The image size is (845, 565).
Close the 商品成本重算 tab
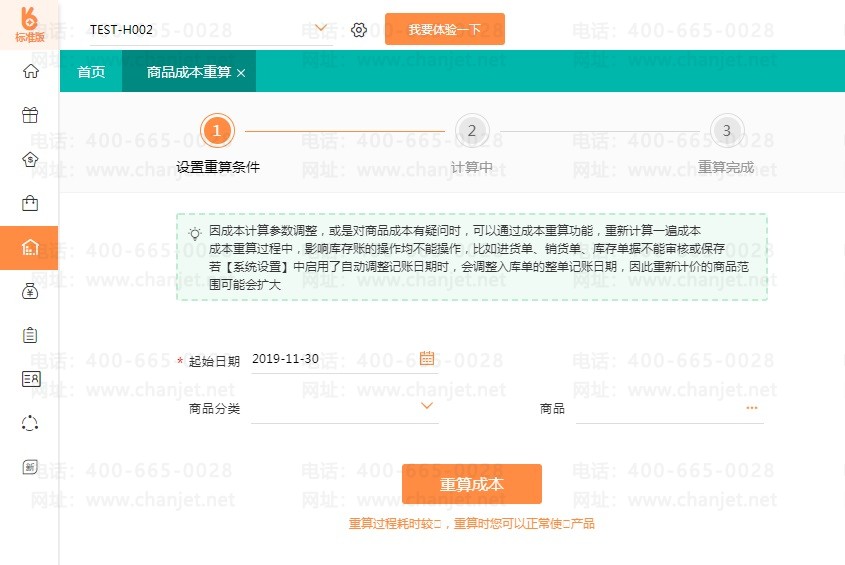coord(241,73)
